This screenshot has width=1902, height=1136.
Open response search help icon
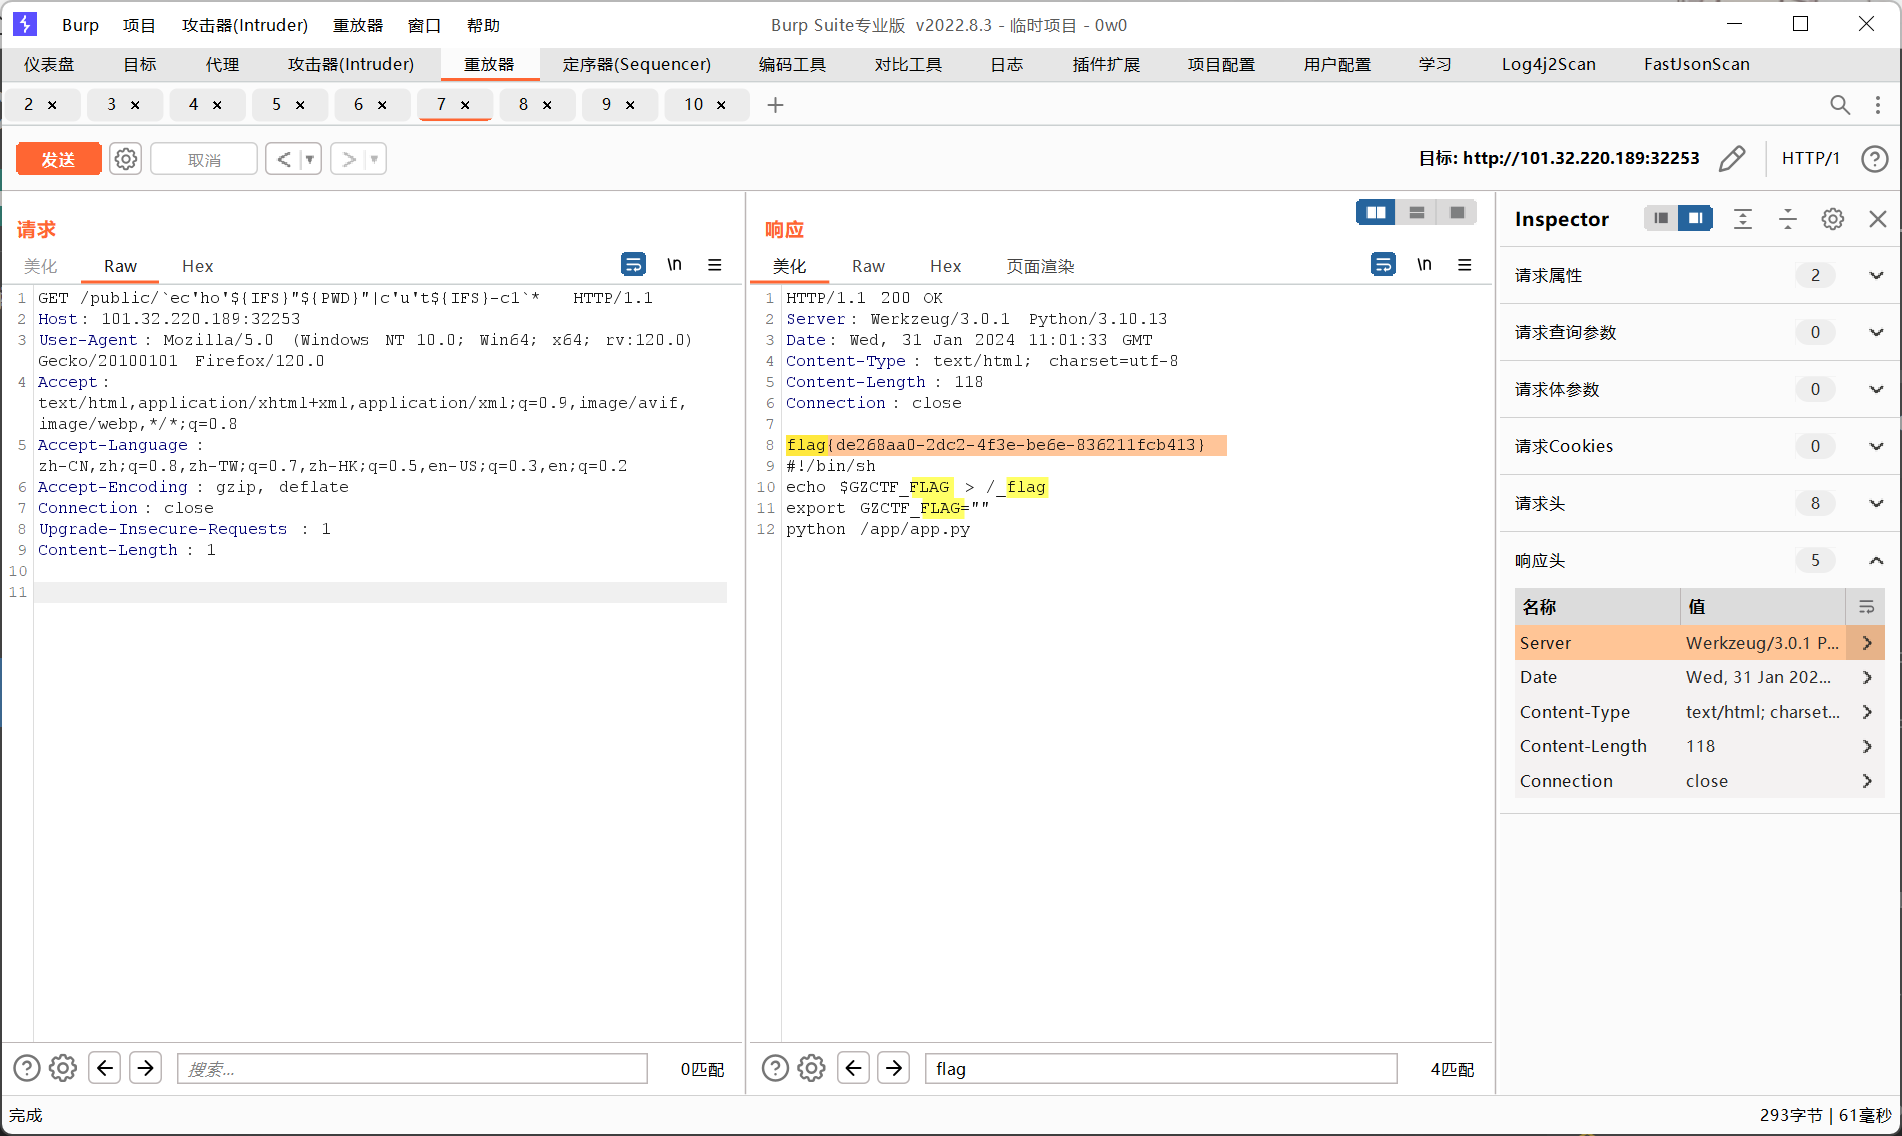click(x=775, y=1068)
